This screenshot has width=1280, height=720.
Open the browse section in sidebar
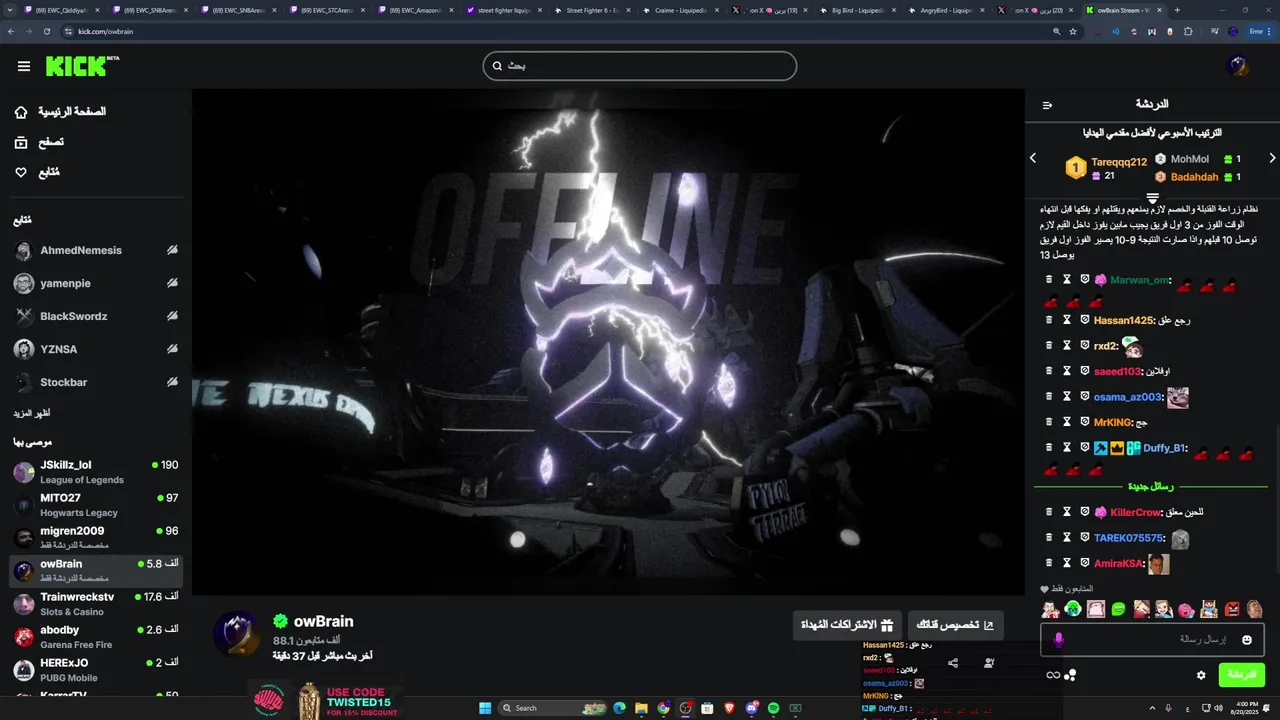(39, 142)
